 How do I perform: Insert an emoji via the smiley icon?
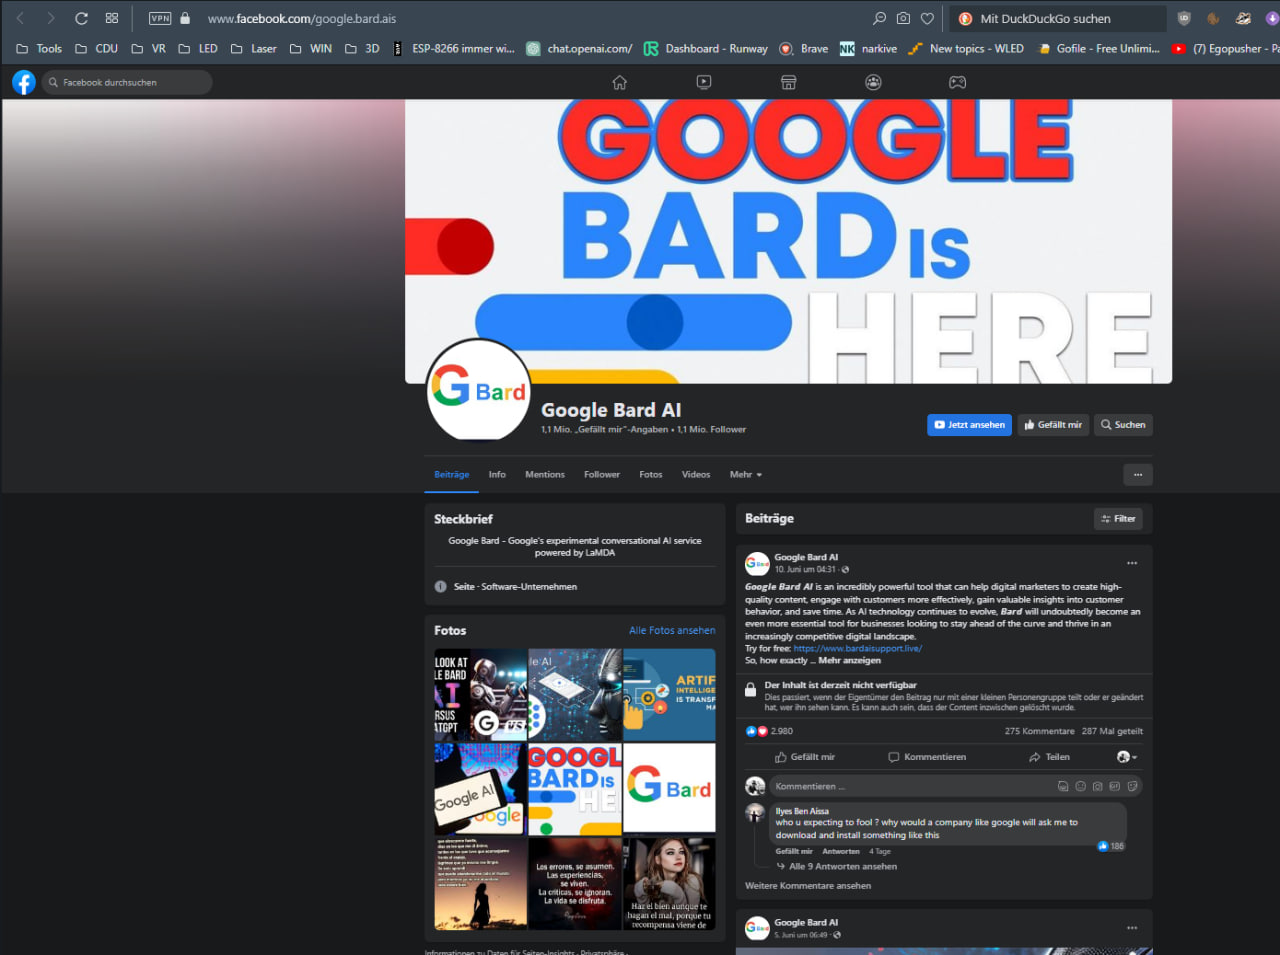point(1080,787)
